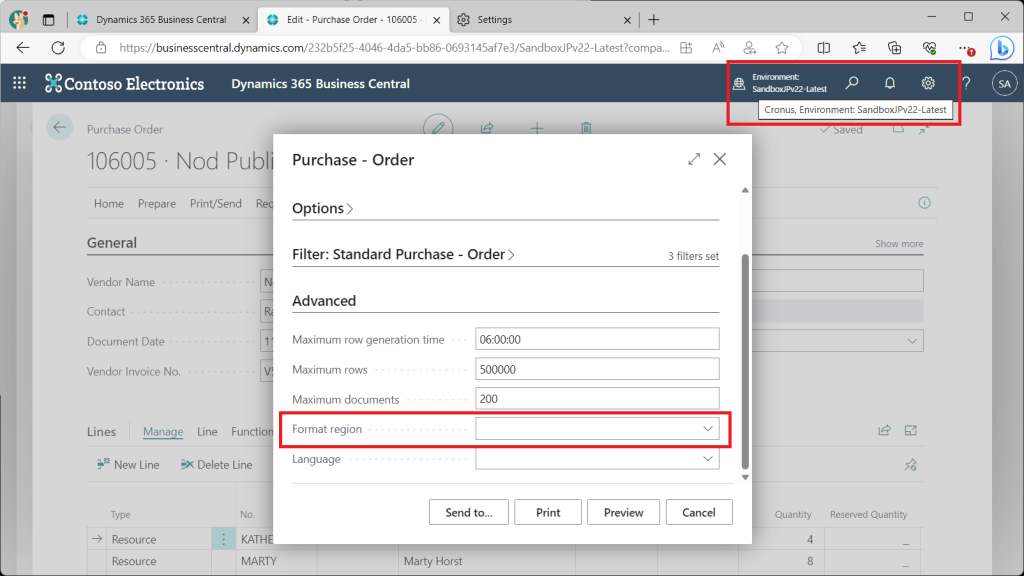Click the Print button
Viewport: 1024px width, 576px height.
(x=547, y=513)
